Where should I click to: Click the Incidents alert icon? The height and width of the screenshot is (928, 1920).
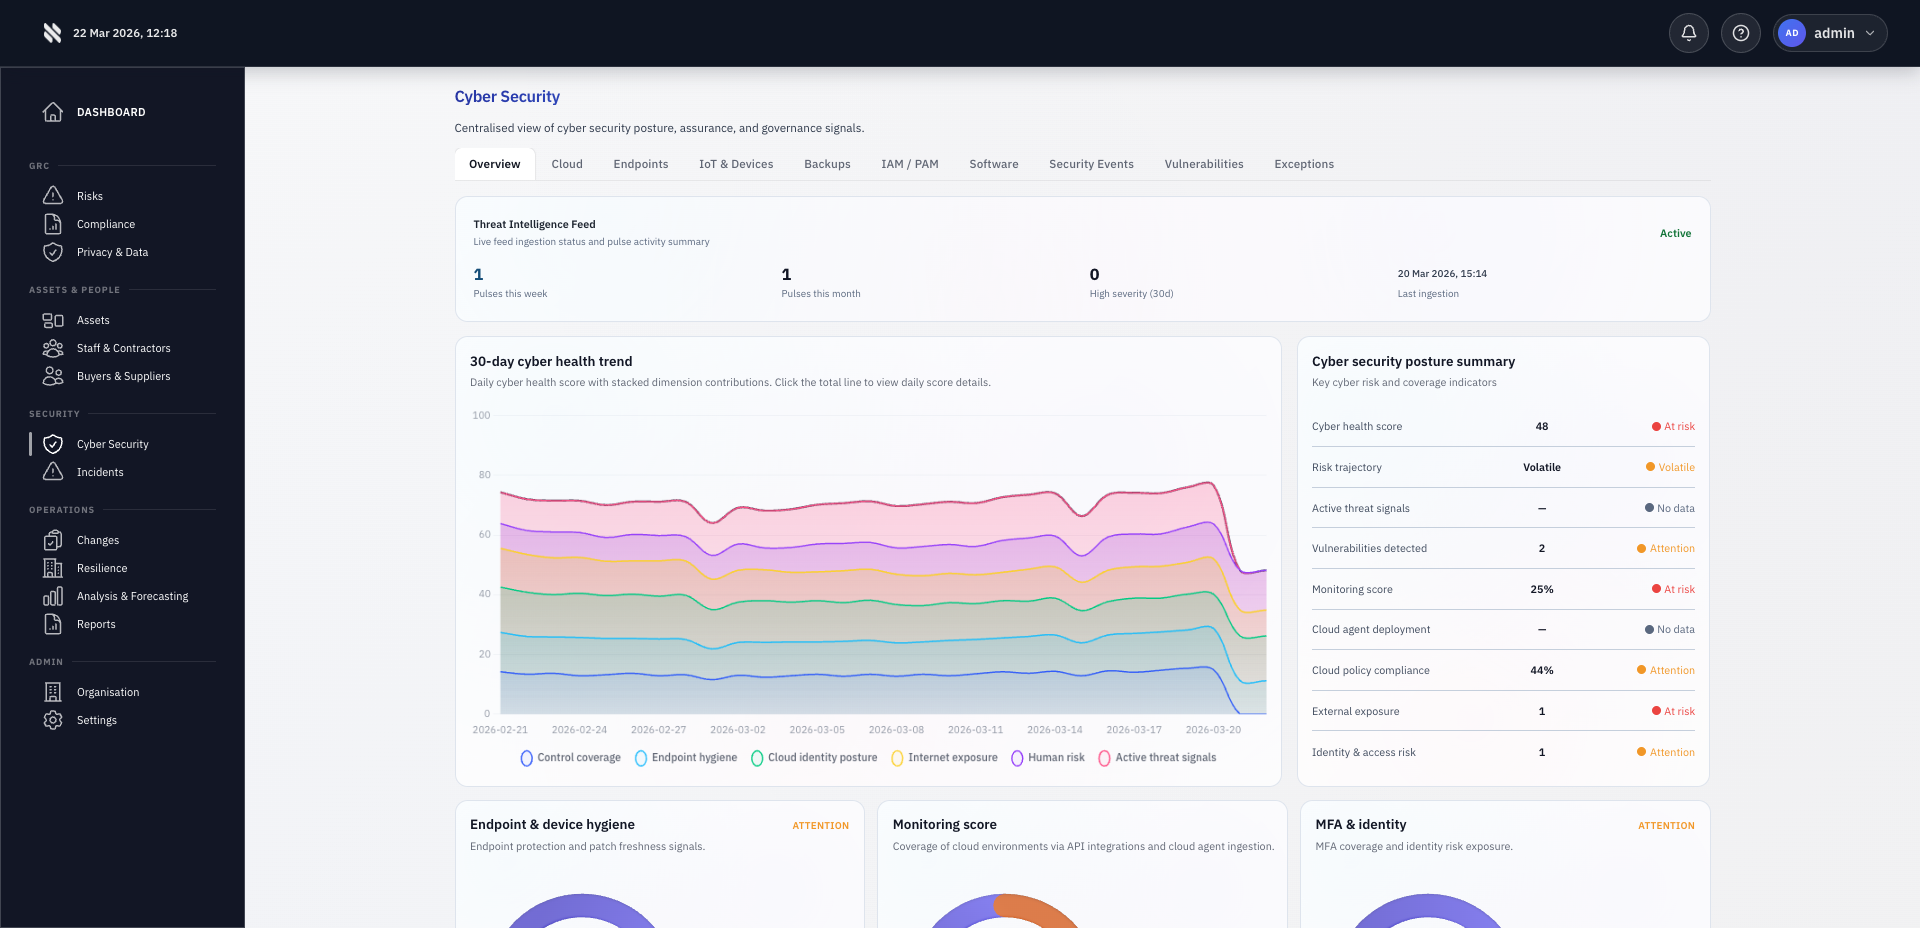53,471
